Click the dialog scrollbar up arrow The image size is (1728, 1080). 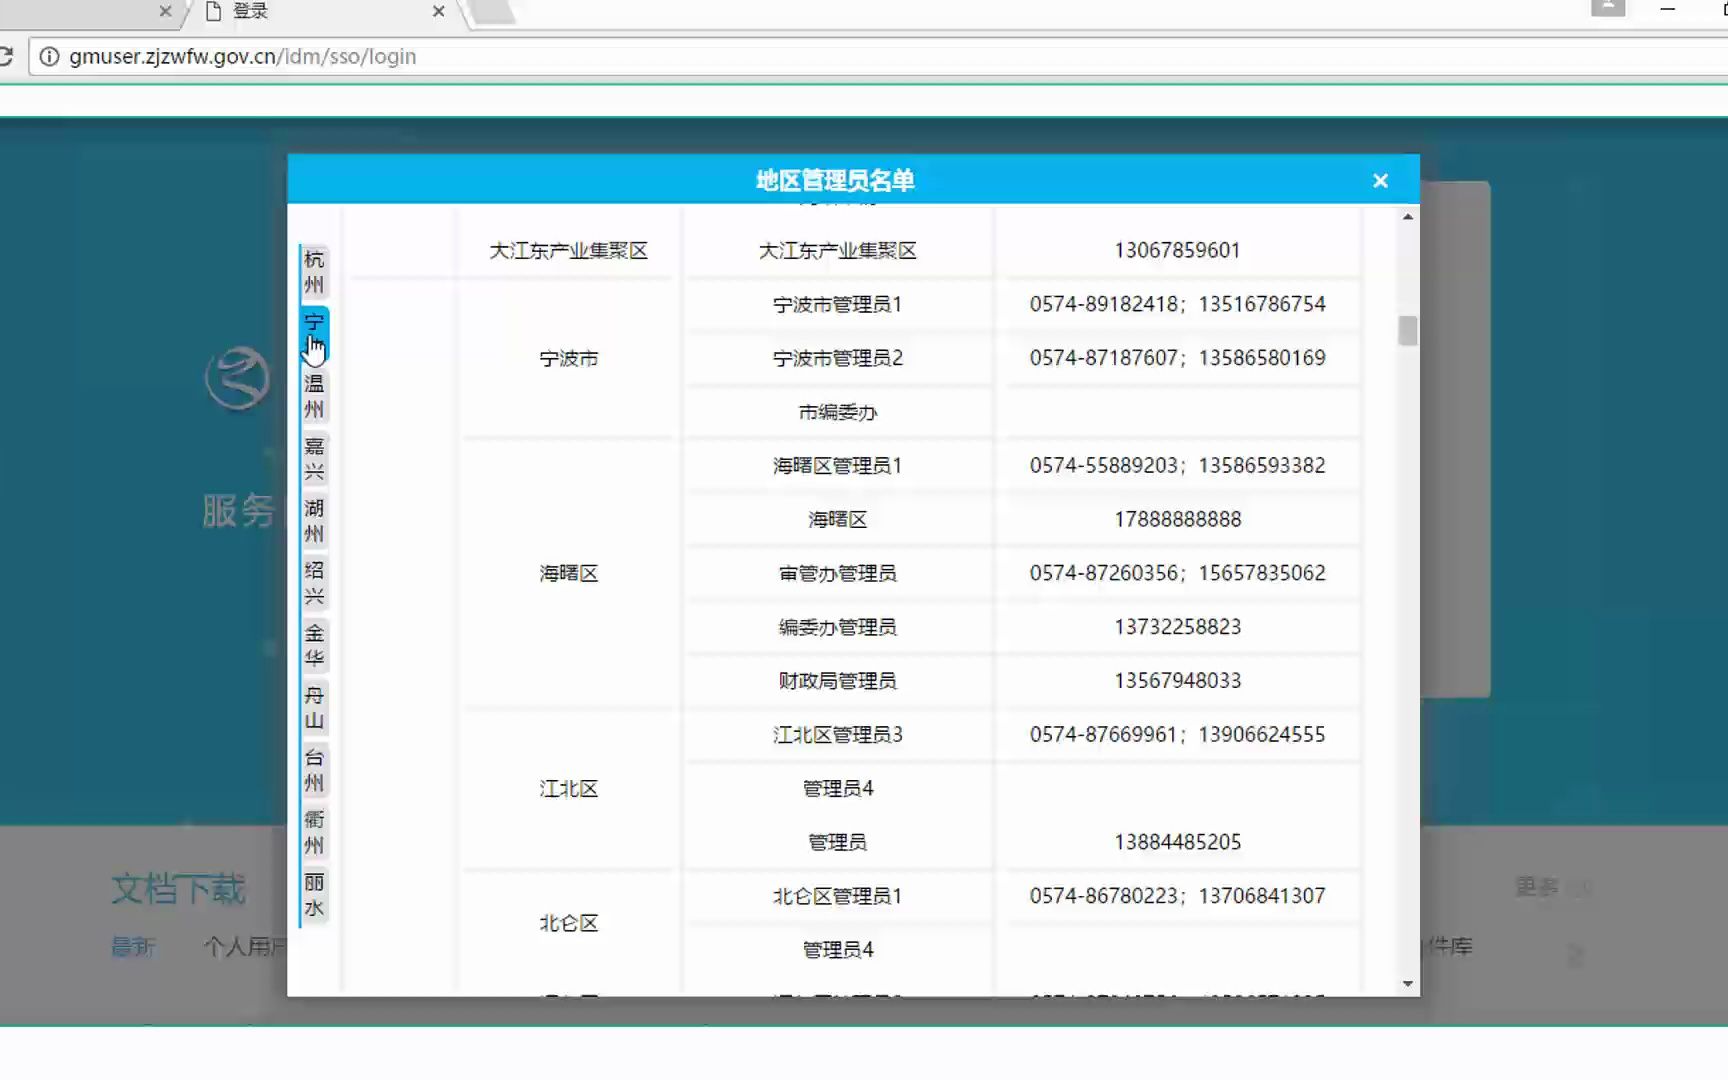tap(1406, 215)
